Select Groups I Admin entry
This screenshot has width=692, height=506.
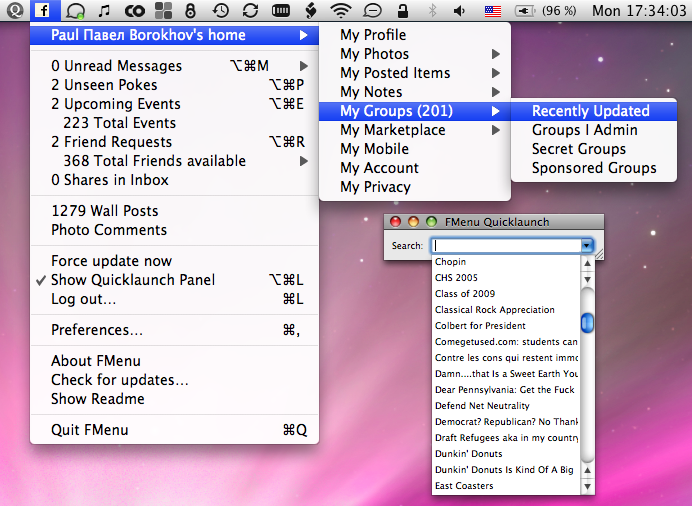point(594,130)
